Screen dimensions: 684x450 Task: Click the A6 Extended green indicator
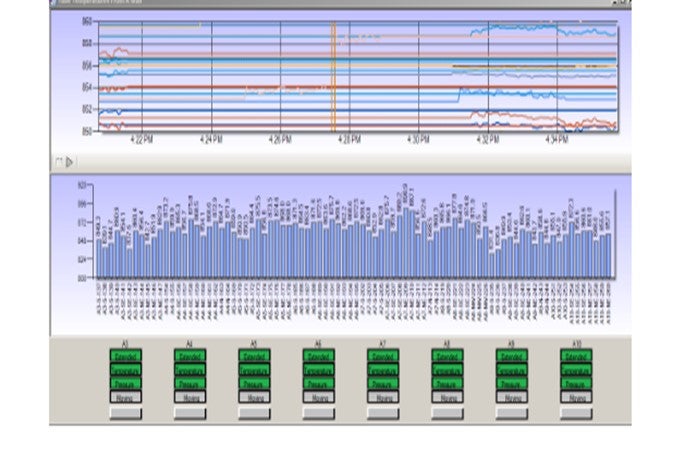click(x=319, y=356)
